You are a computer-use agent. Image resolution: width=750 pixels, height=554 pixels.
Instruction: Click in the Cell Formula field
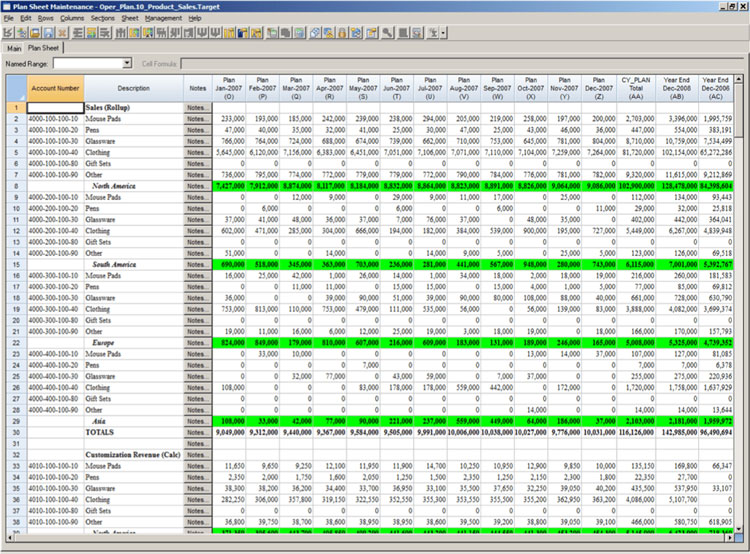click(460, 64)
